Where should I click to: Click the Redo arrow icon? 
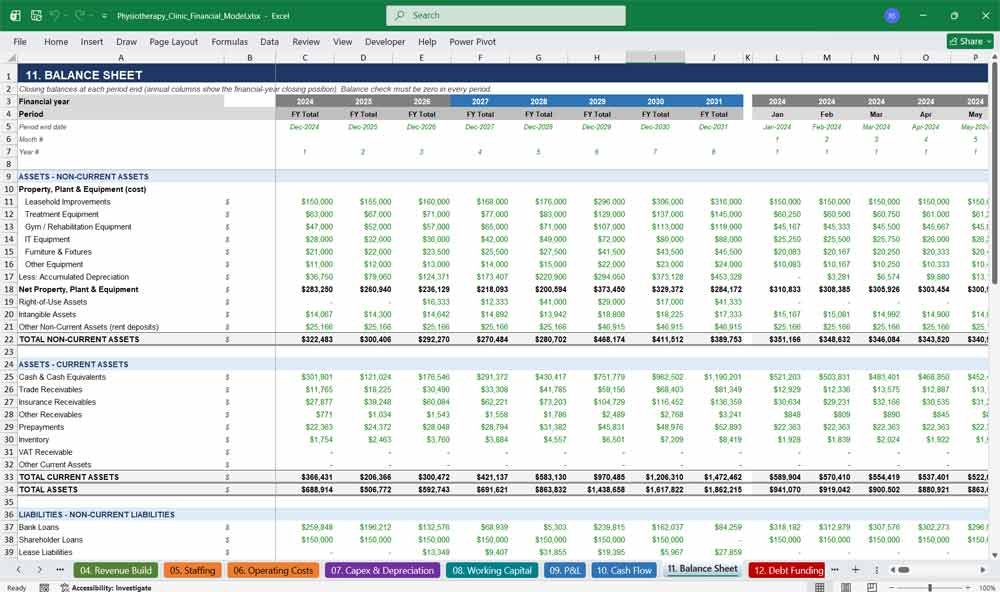click(x=80, y=15)
